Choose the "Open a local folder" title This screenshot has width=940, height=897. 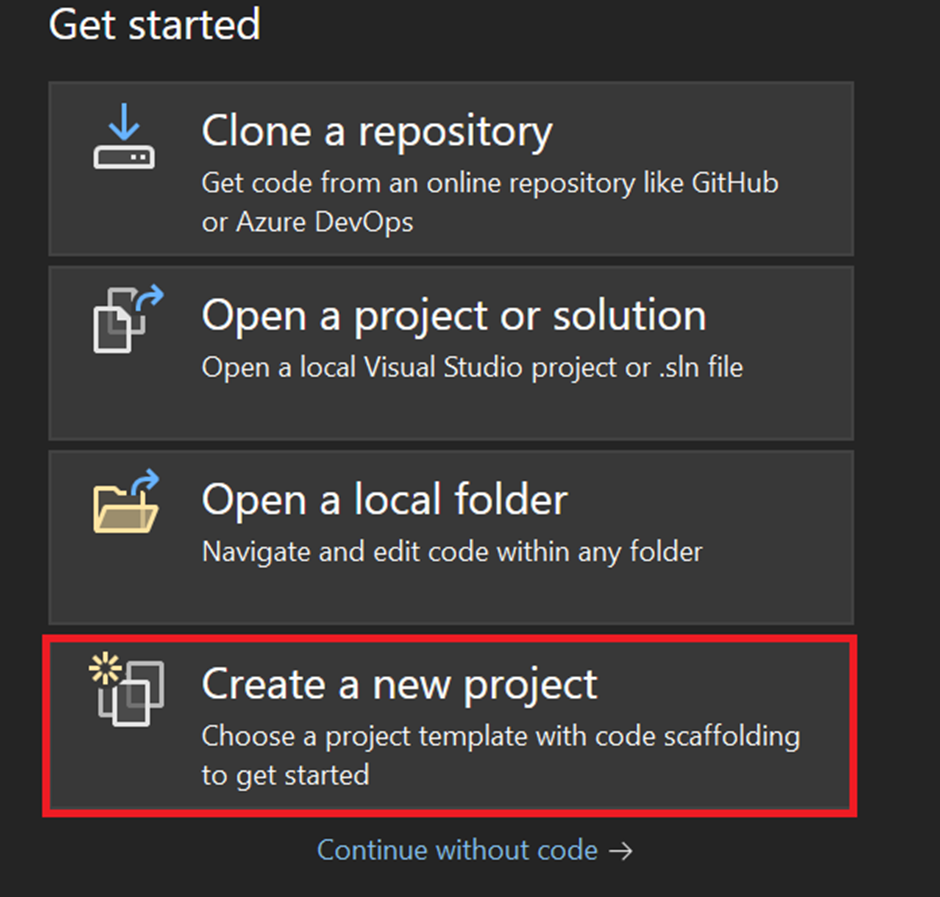coord(384,499)
